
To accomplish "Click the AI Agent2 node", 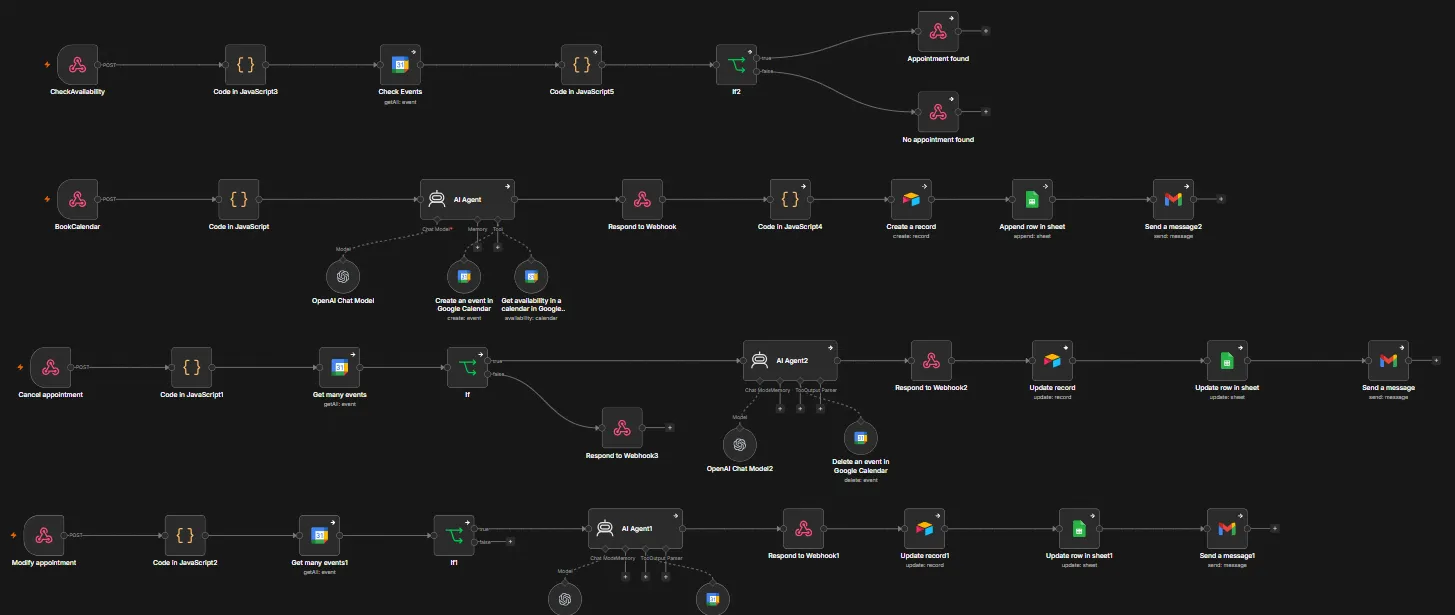I will [x=790, y=361].
